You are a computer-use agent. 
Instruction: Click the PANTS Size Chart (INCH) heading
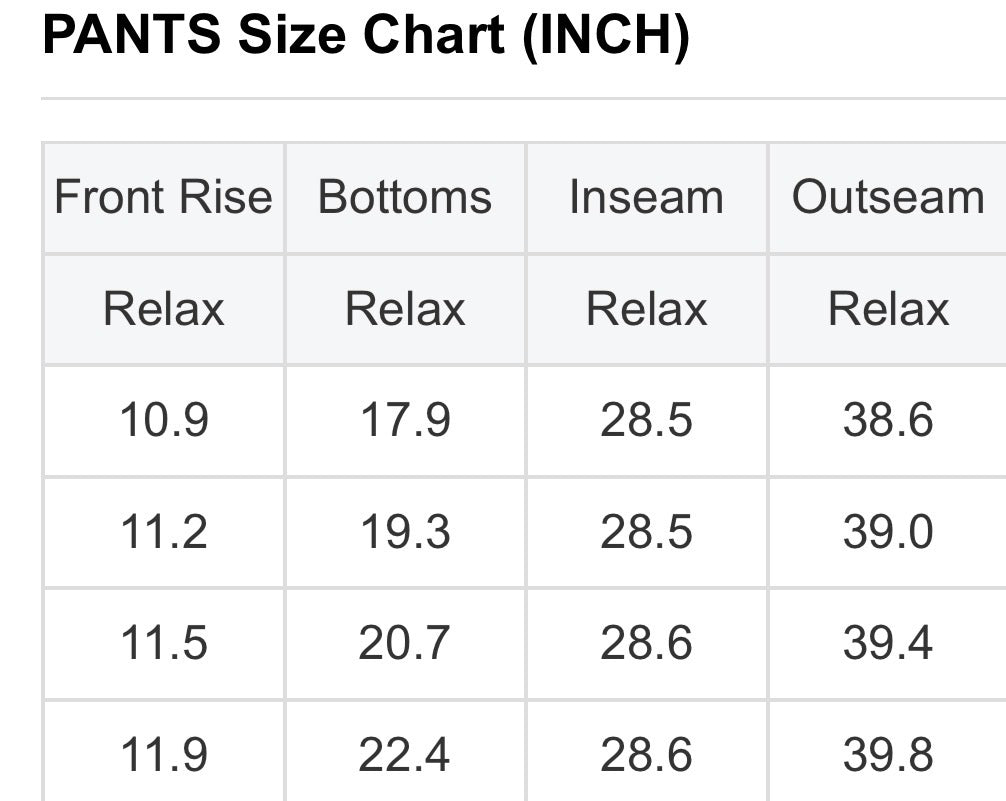coord(366,37)
